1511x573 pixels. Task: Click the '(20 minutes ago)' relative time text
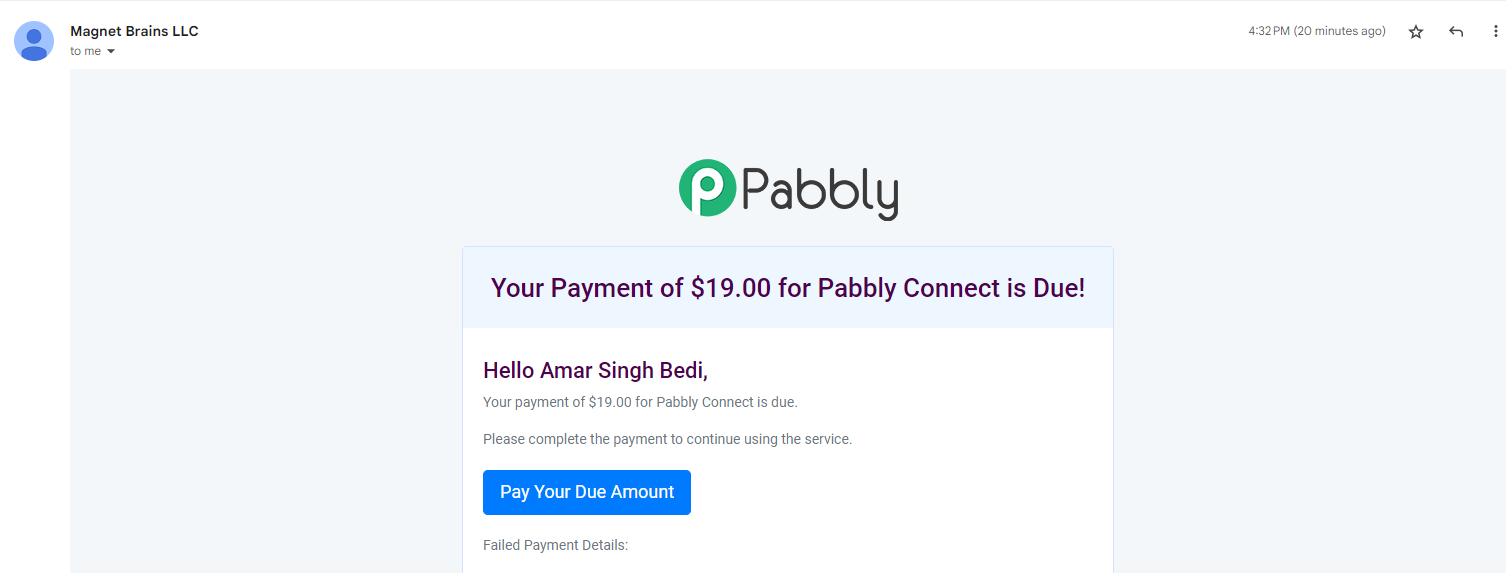click(1339, 31)
